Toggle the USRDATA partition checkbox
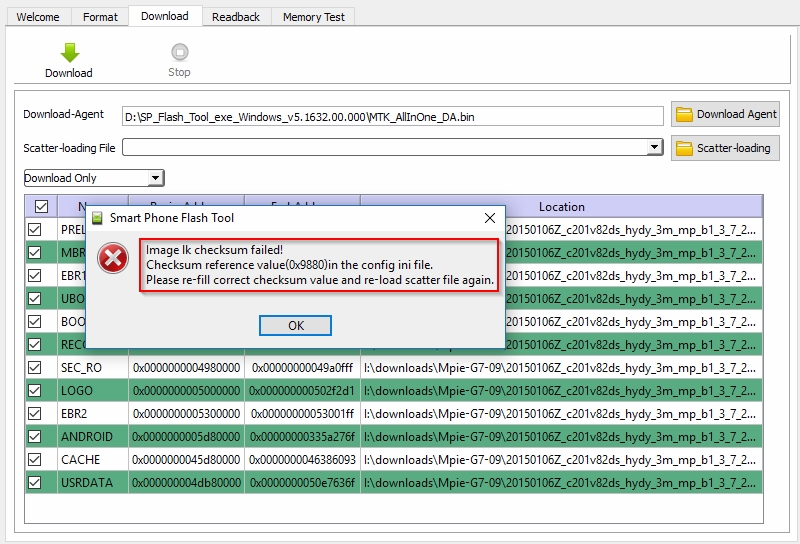The image size is (800, 544). click(34, 482)
